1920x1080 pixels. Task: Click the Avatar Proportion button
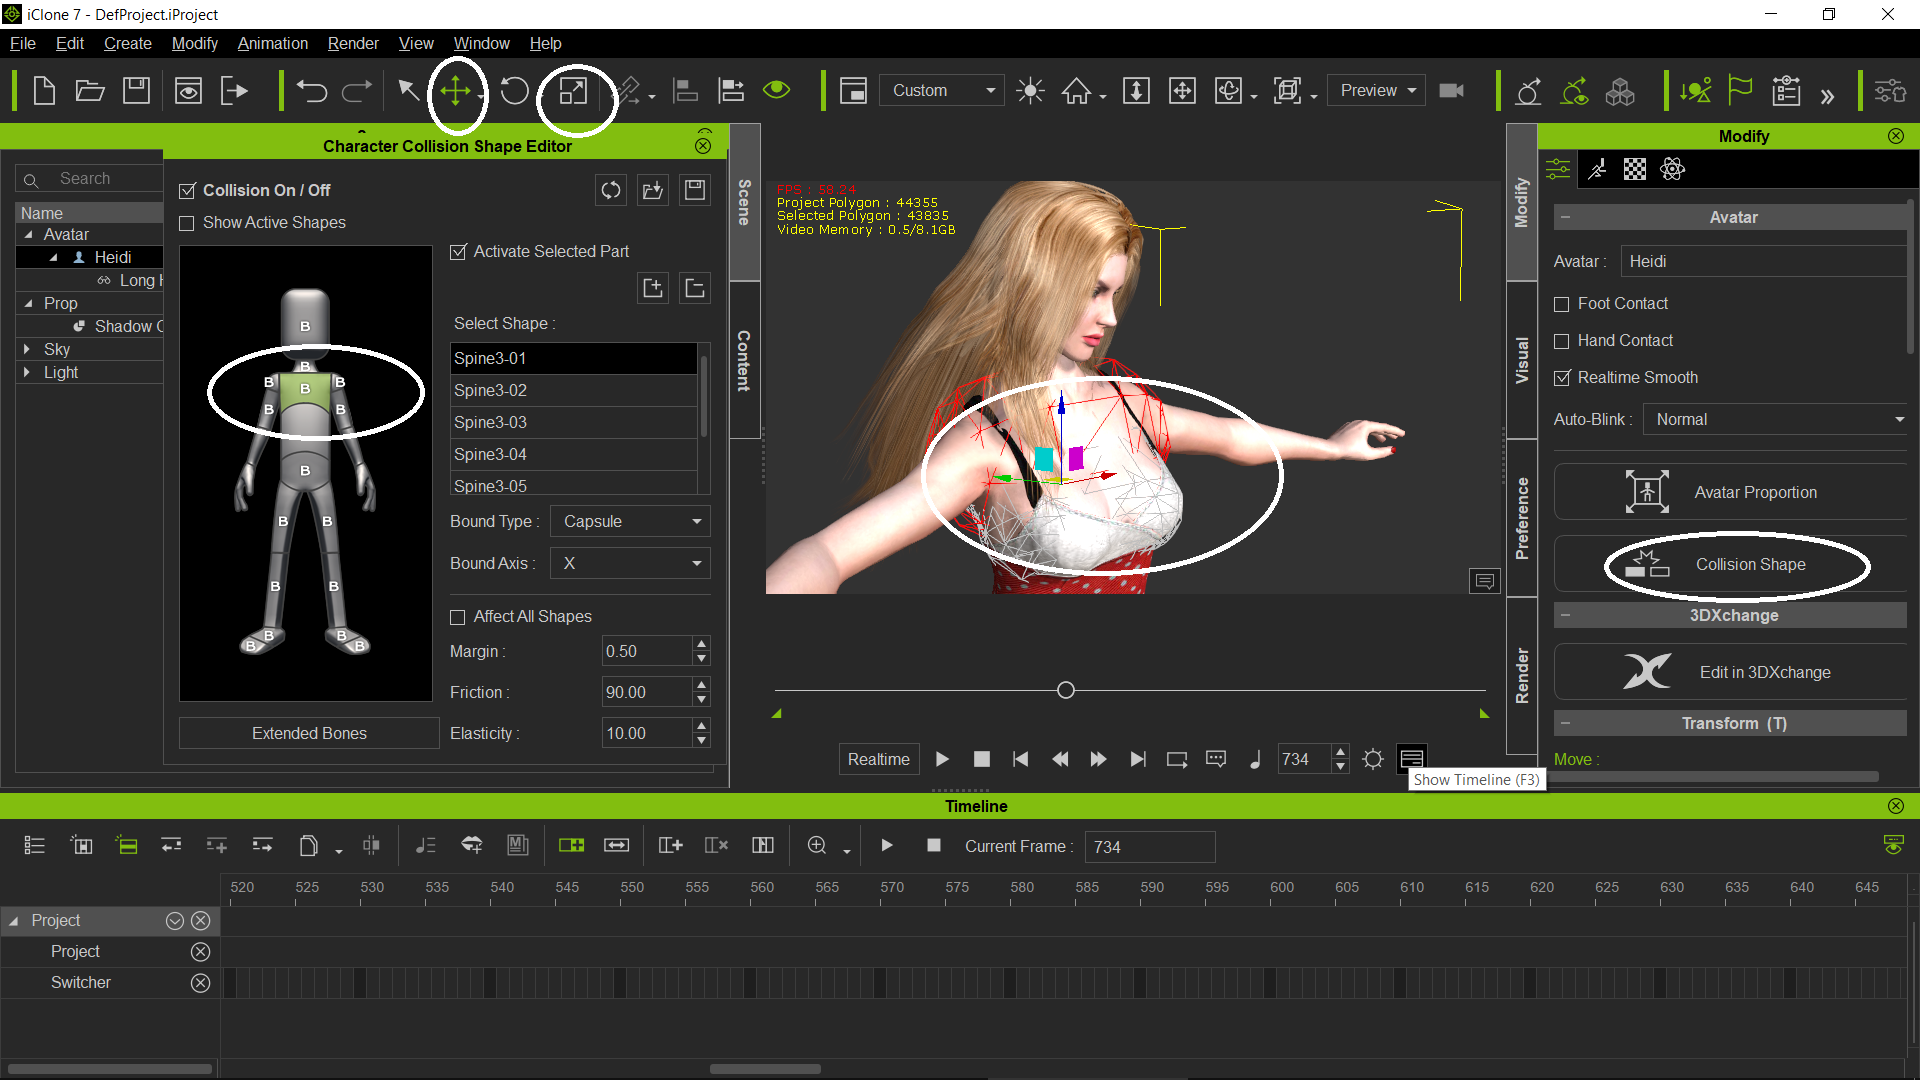(1731, 492)
